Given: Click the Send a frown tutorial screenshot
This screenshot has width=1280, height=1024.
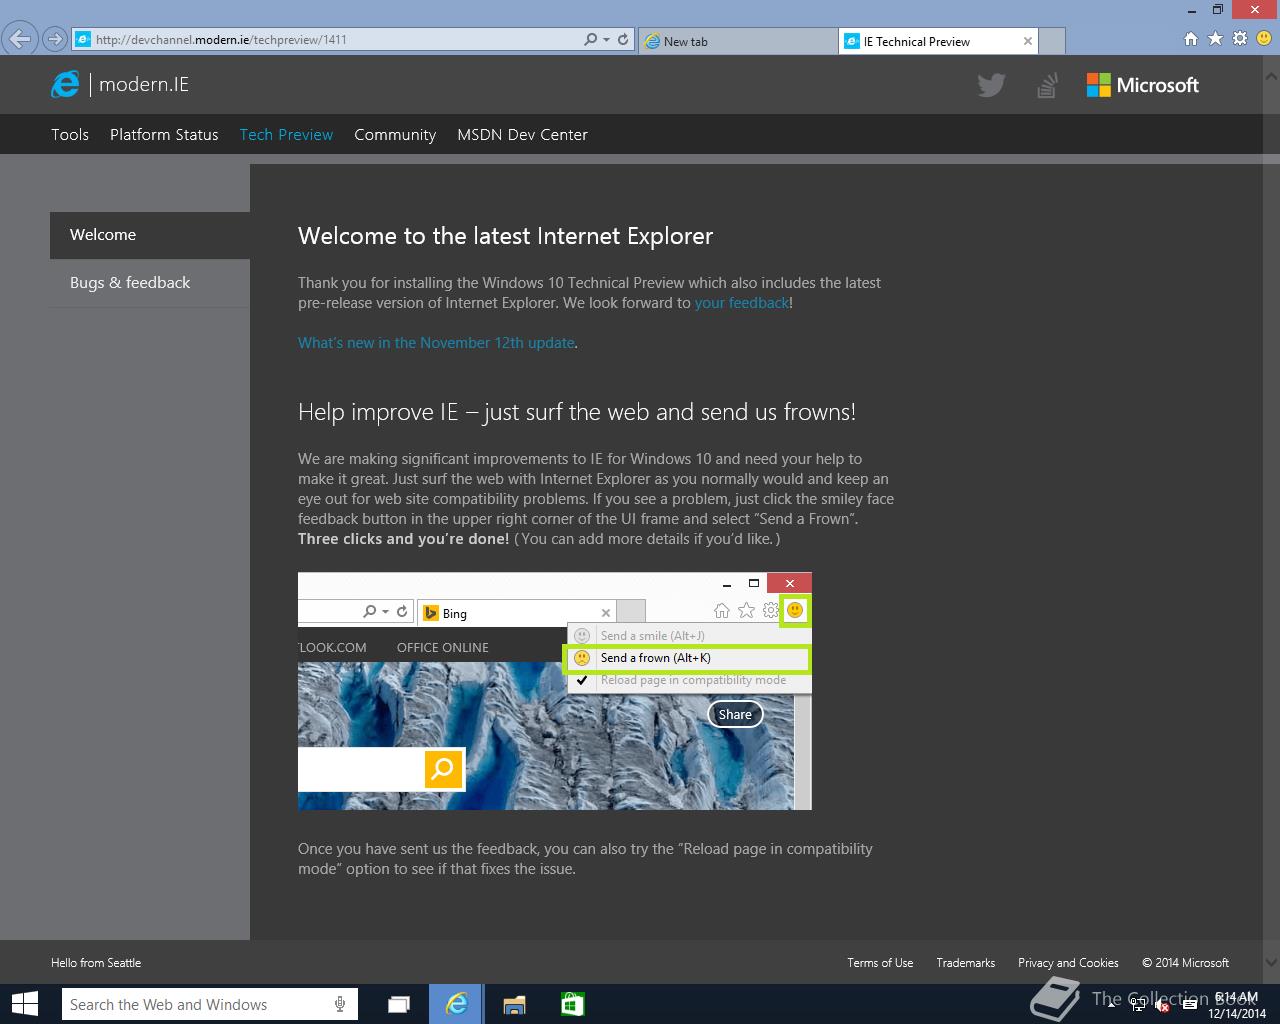Looking at the screenshot, I should pyautogui.click(x=555, y=691).
